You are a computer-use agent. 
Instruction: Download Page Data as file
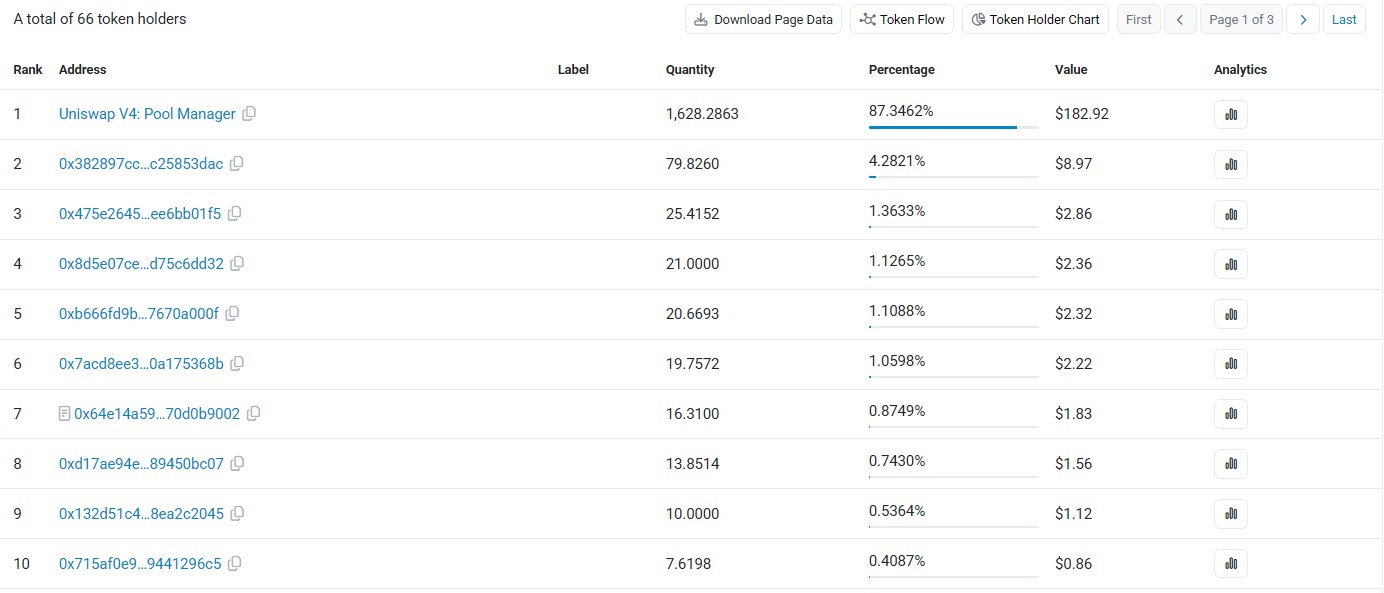(764, 19)
